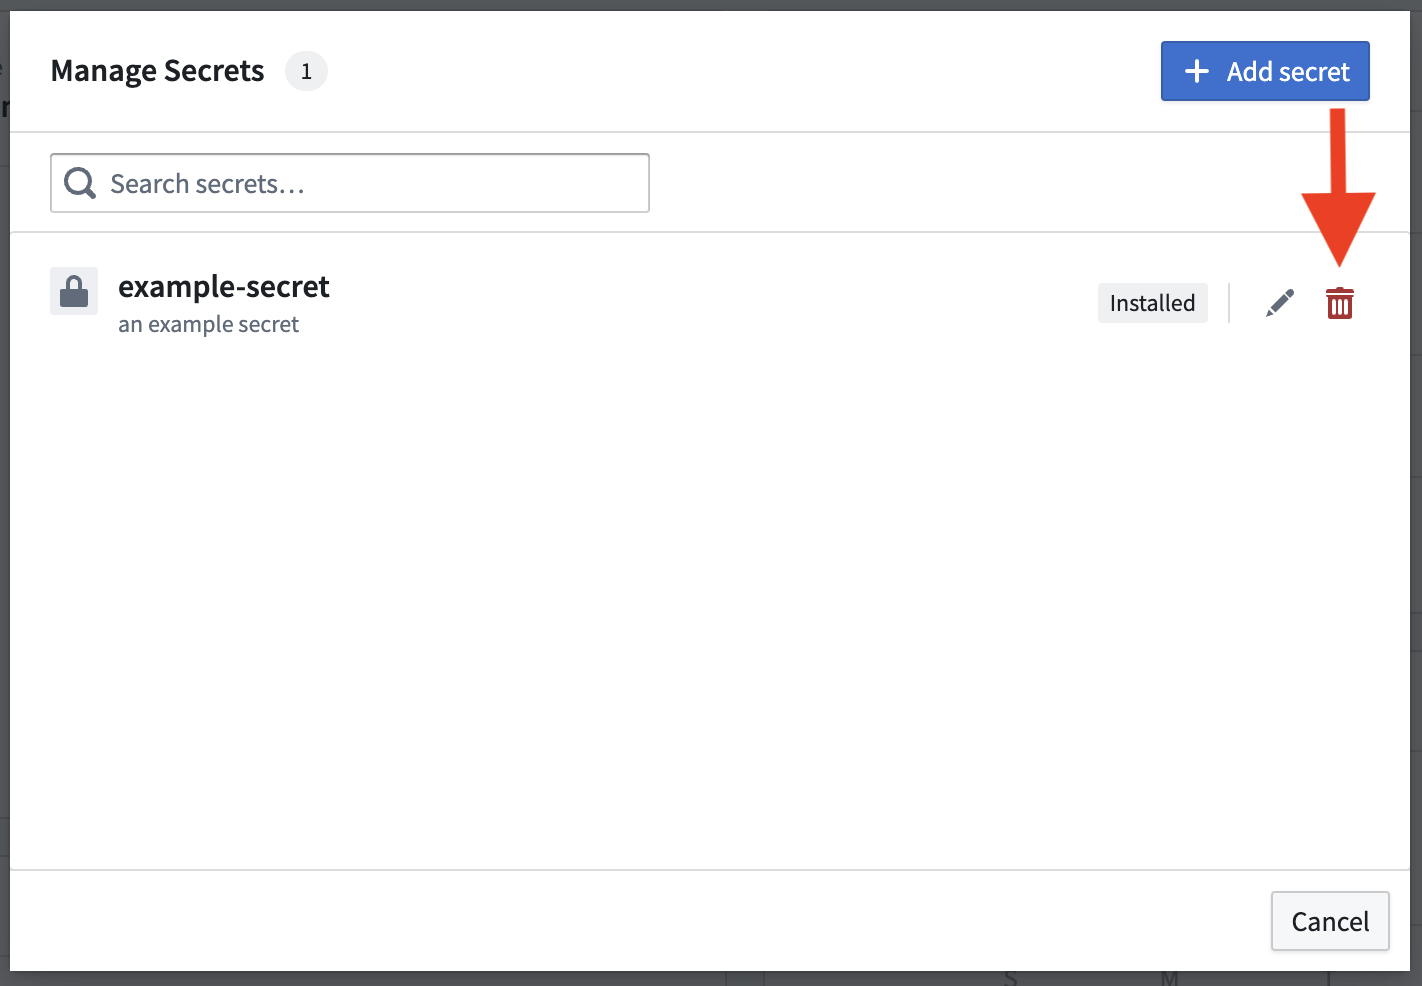Focus the Search secrets field
The image size is (1422, 986).
point(350,183)
